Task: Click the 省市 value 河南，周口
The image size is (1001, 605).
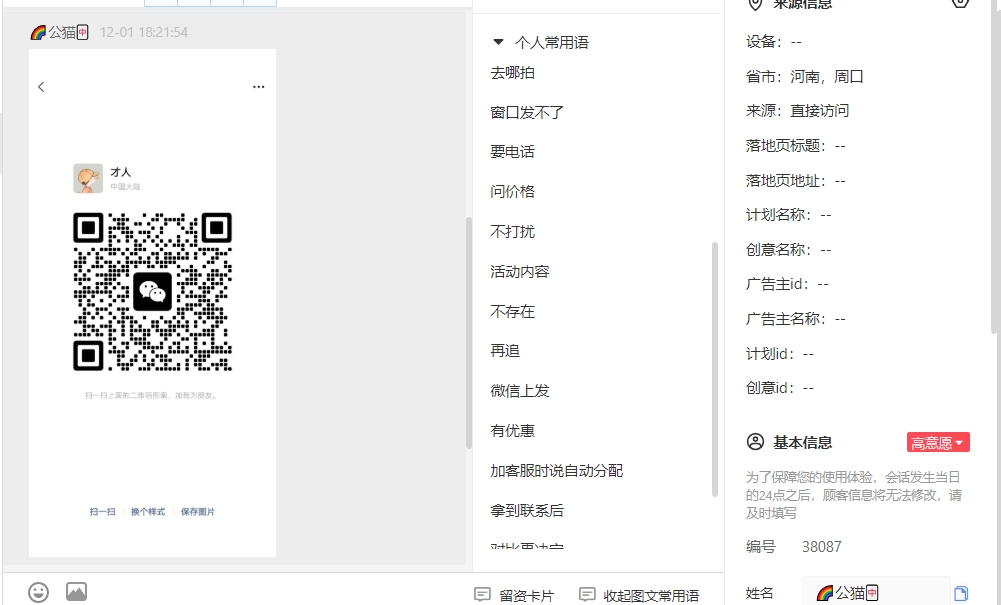Action: [x=827, y=77]
